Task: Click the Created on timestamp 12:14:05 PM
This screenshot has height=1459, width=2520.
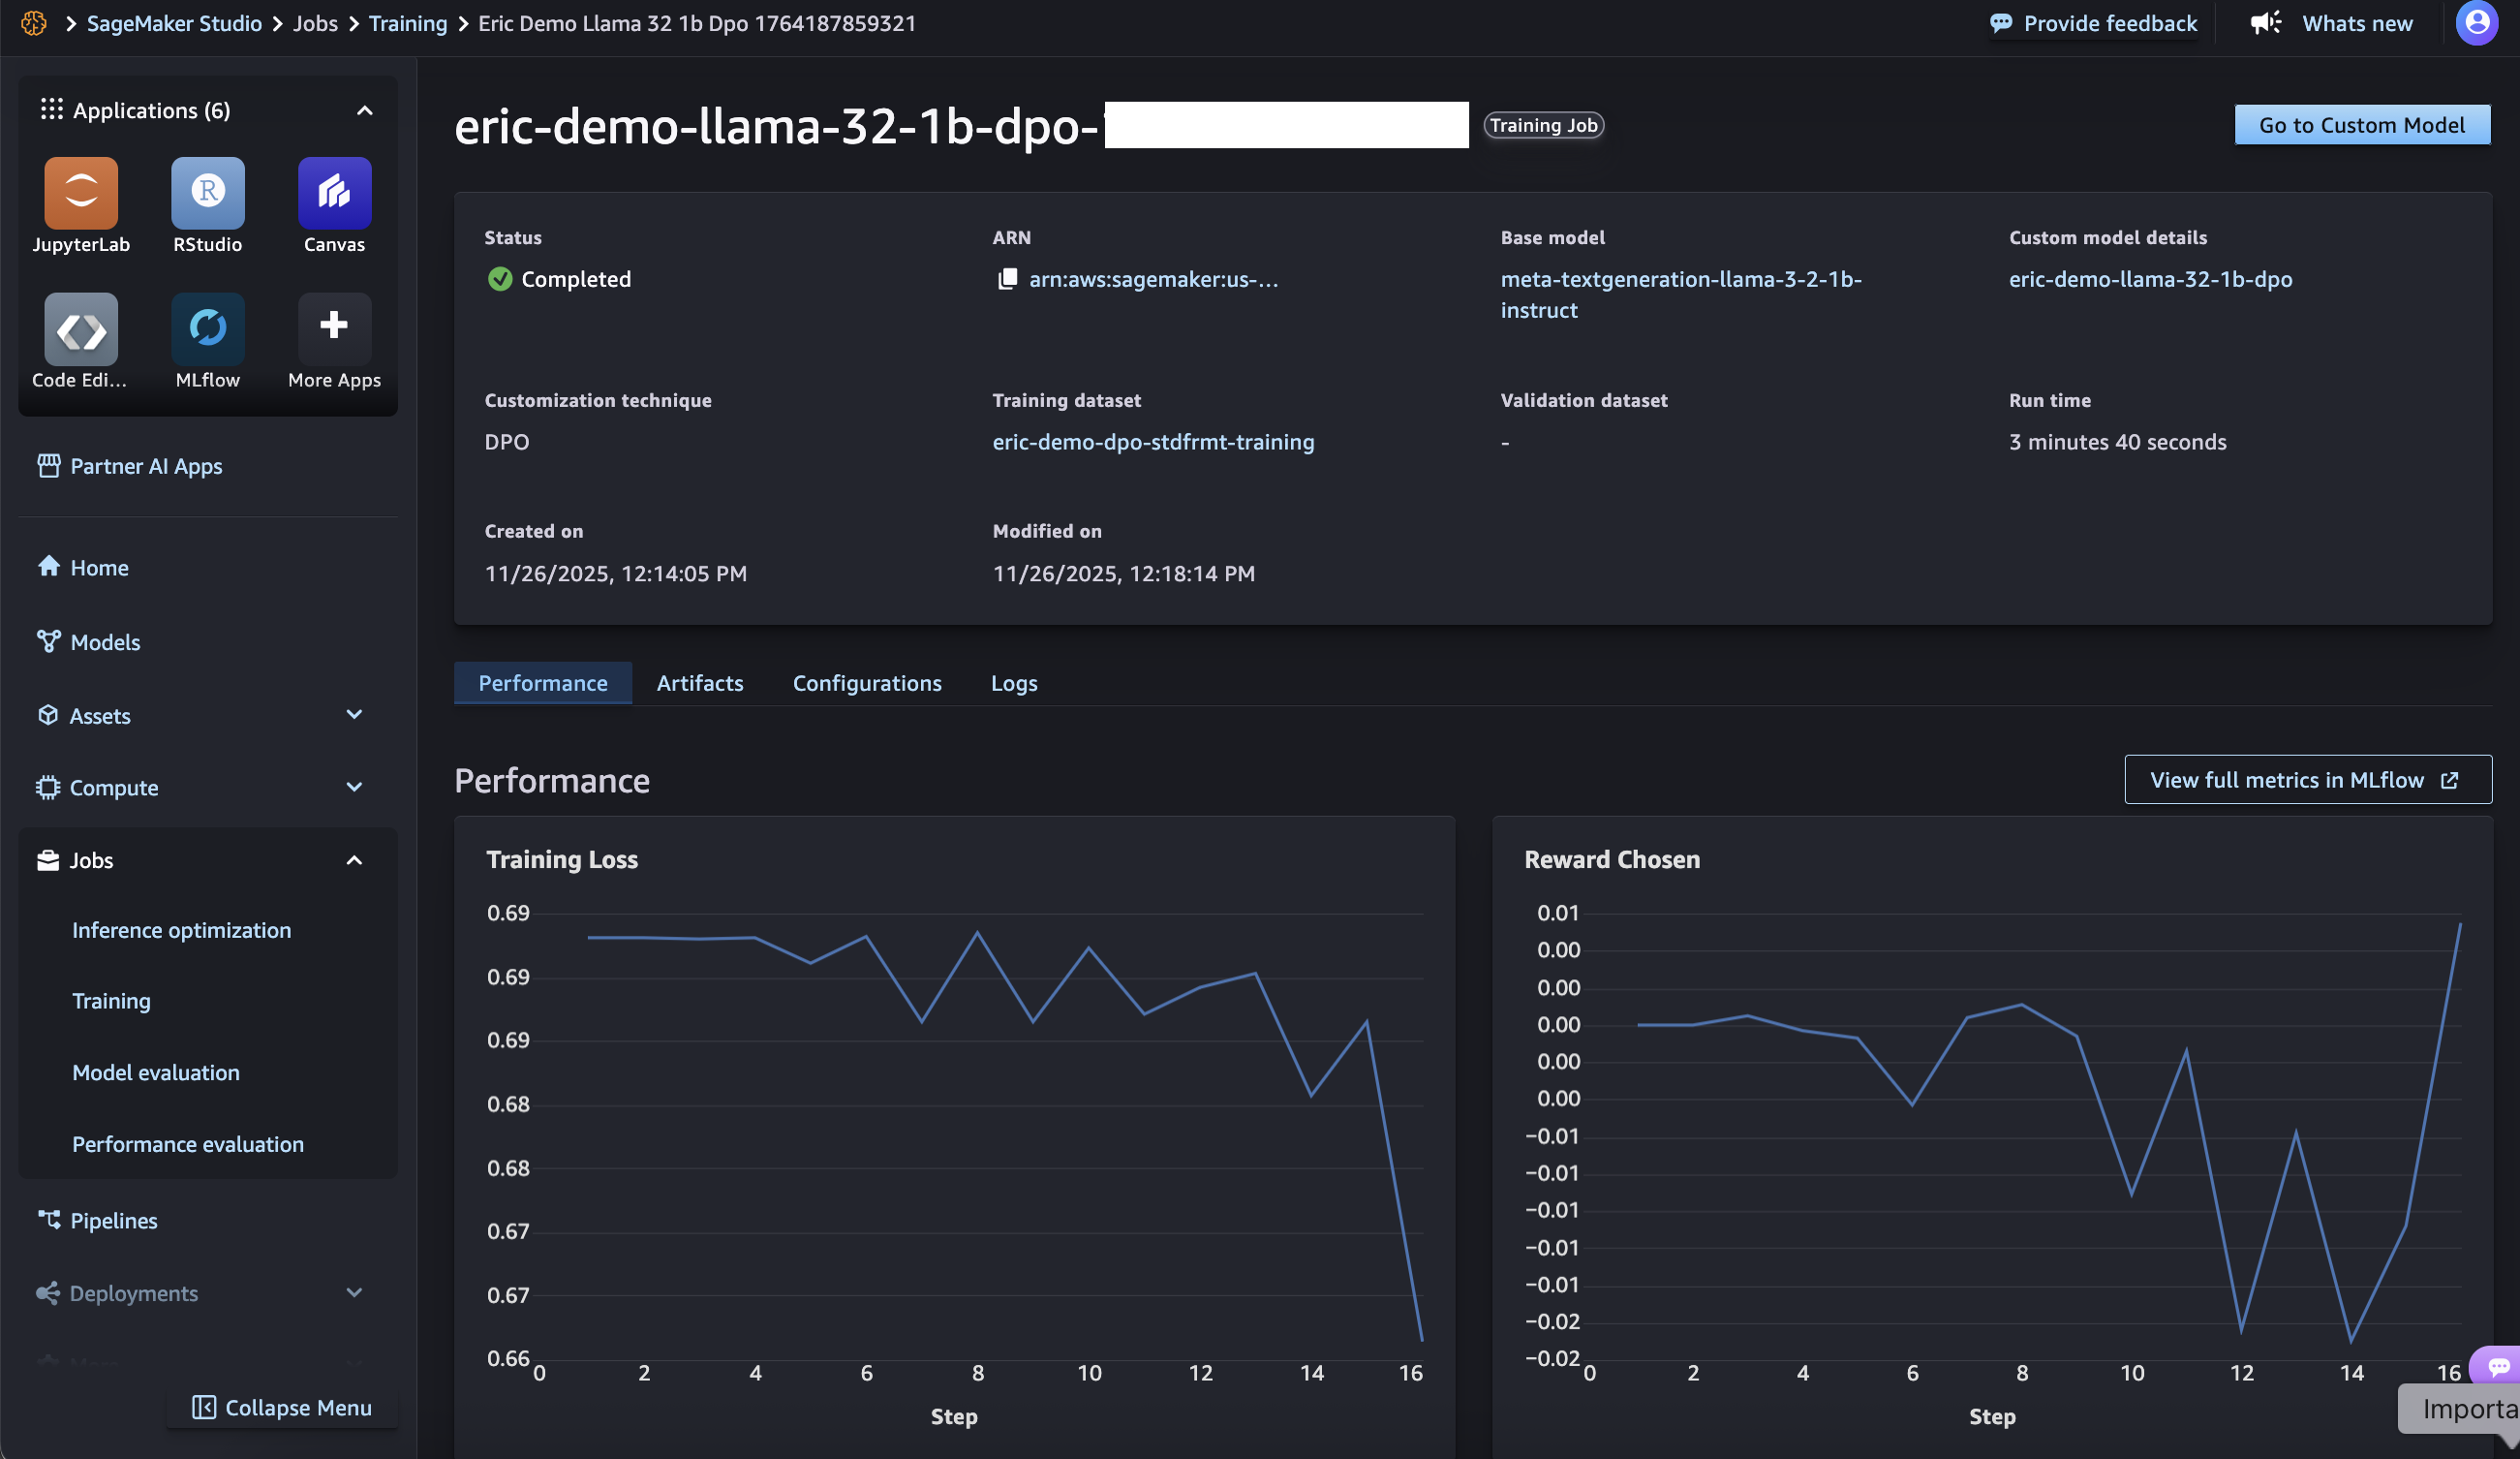Action: [615, 573]
